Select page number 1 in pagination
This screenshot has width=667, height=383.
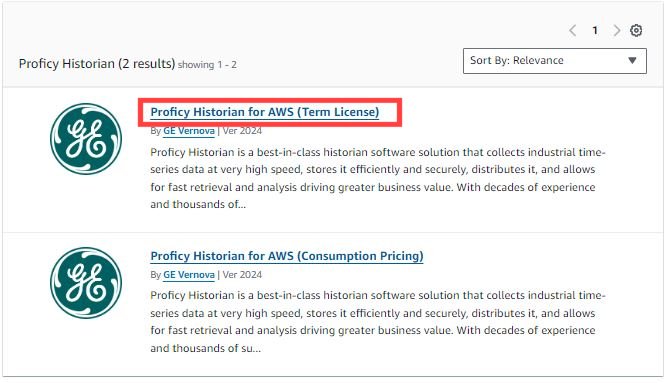click(595, 31)
